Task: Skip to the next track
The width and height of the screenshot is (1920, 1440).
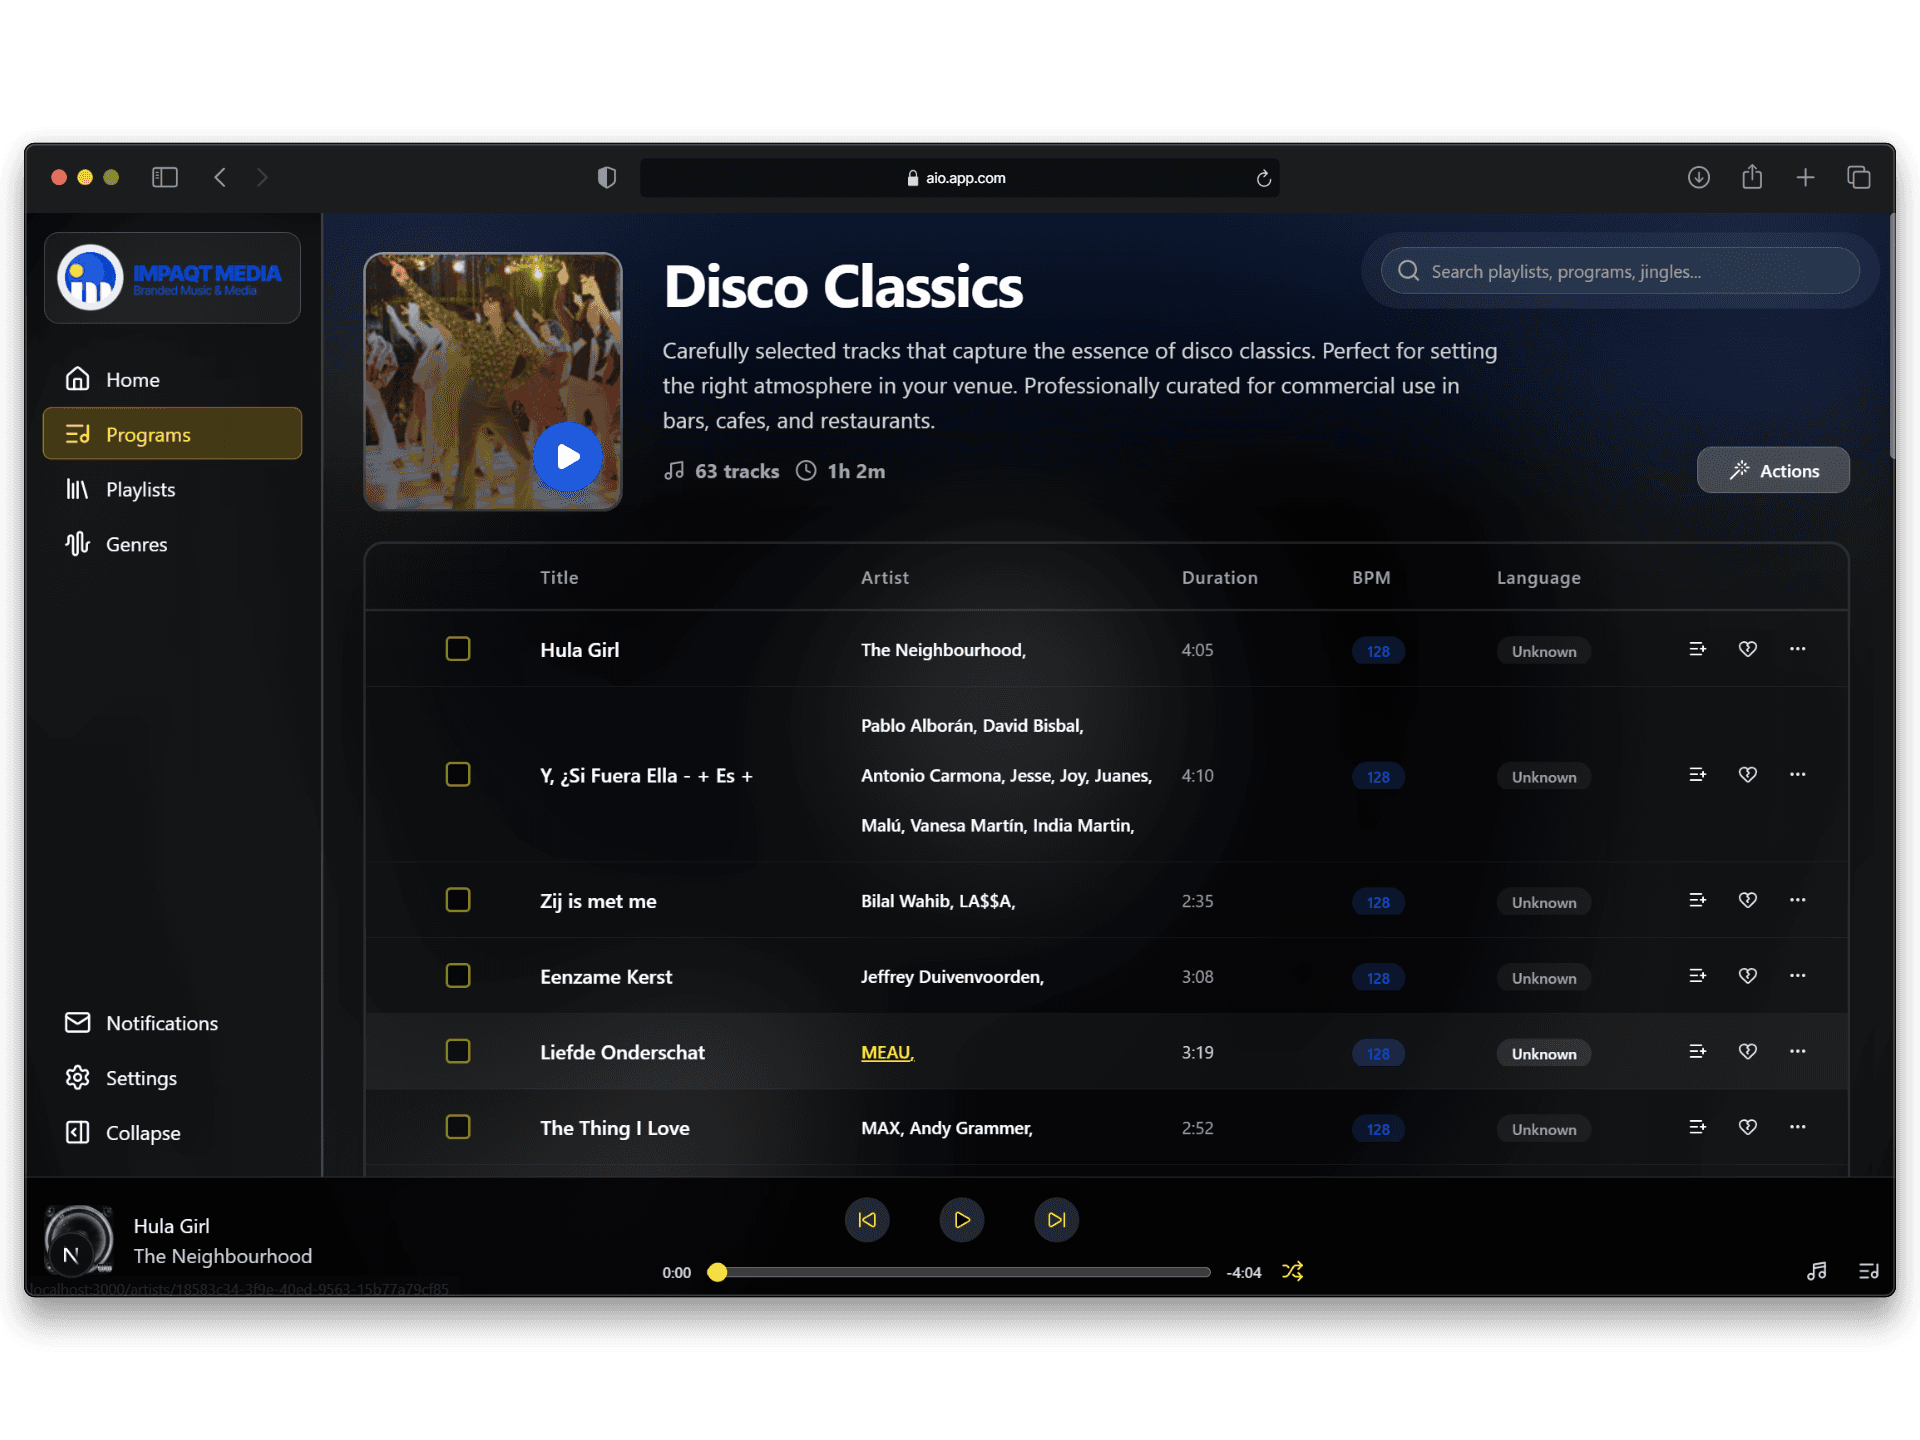Action: 1056,1219
